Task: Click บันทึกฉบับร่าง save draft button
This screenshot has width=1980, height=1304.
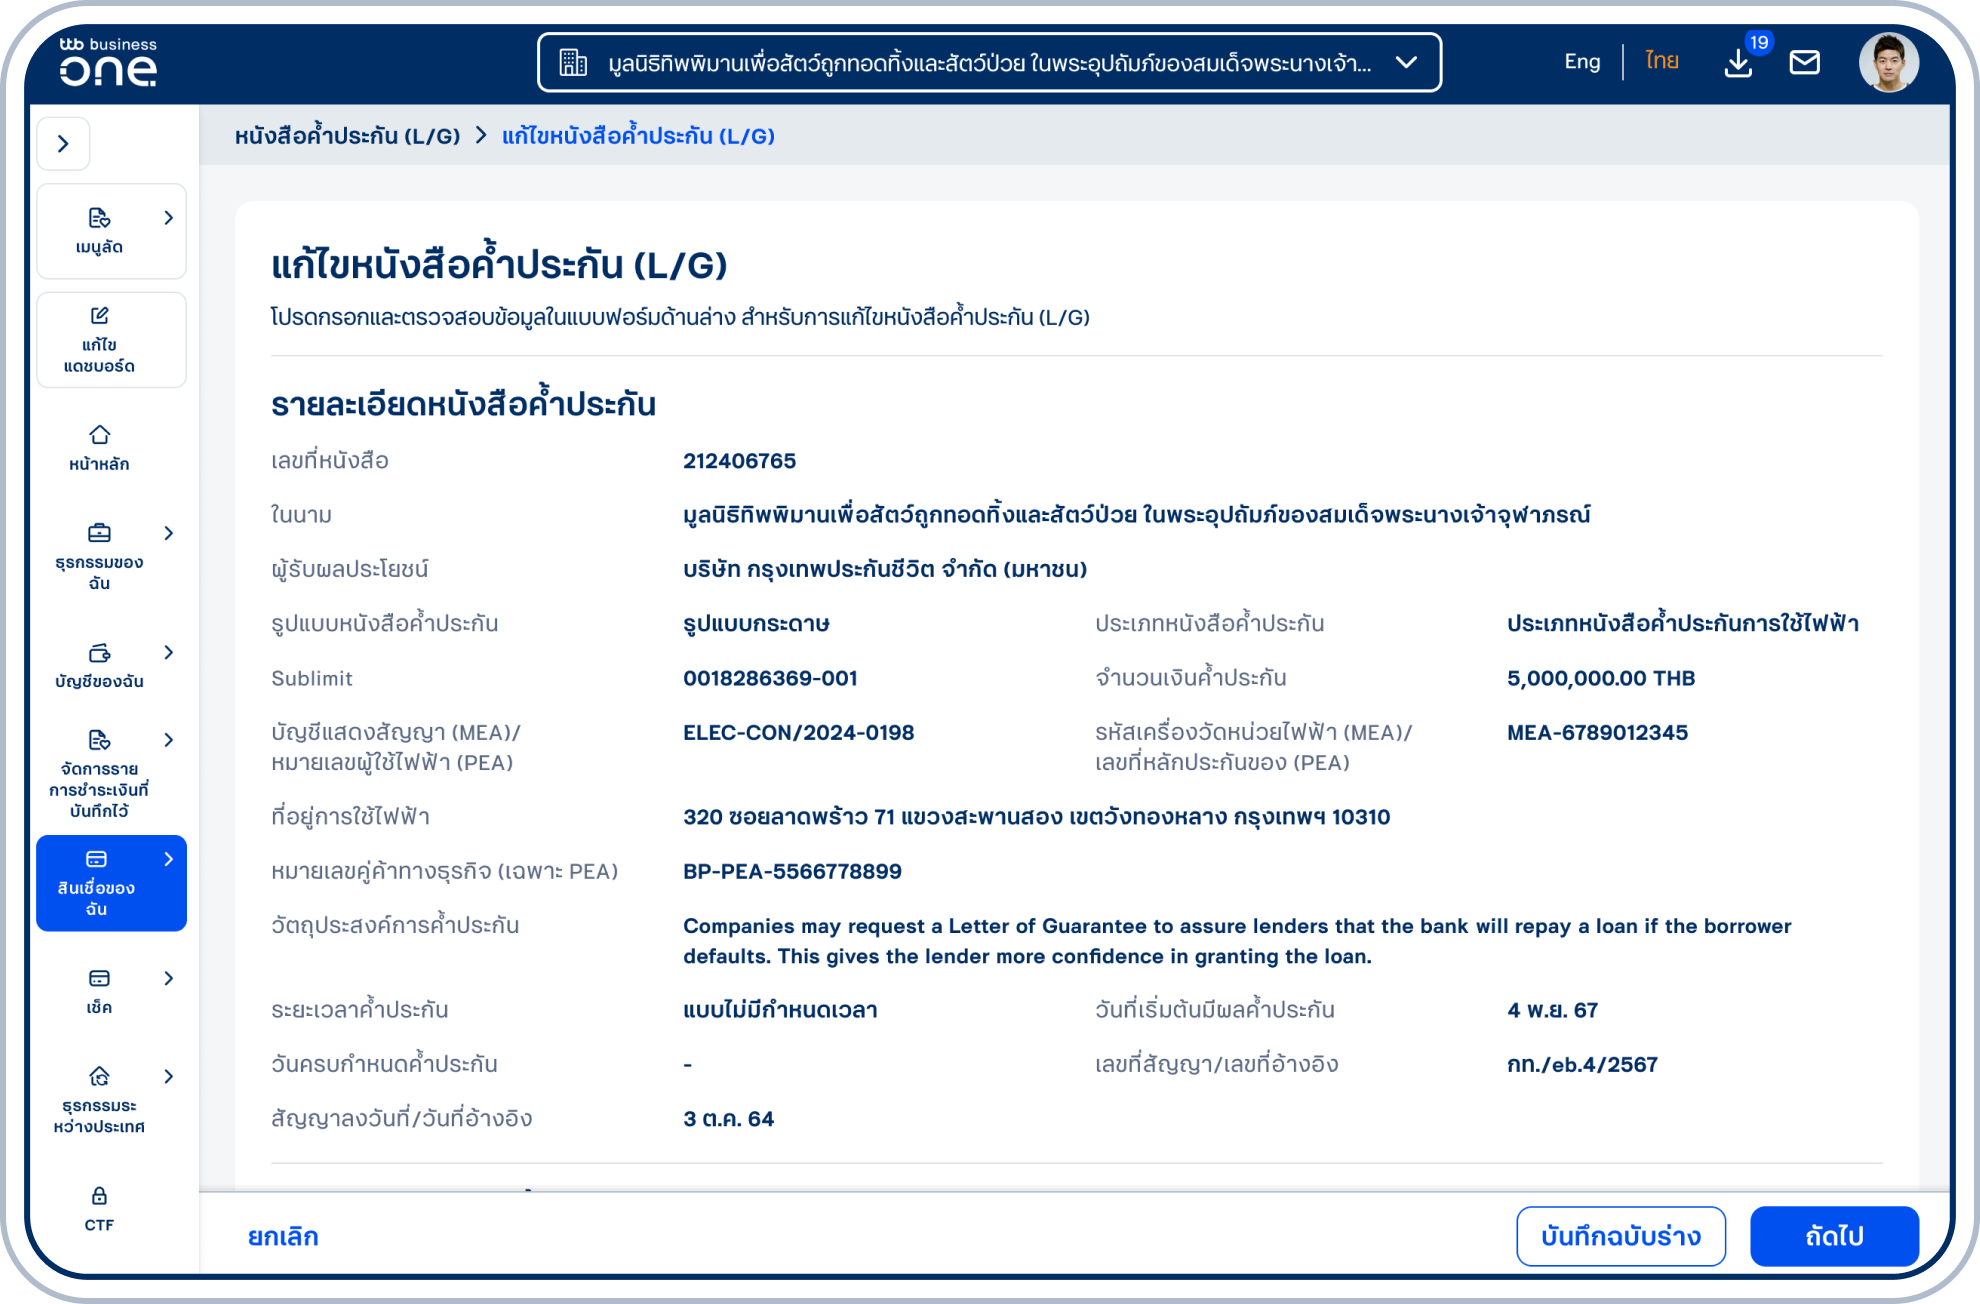Action: 1621,1236
